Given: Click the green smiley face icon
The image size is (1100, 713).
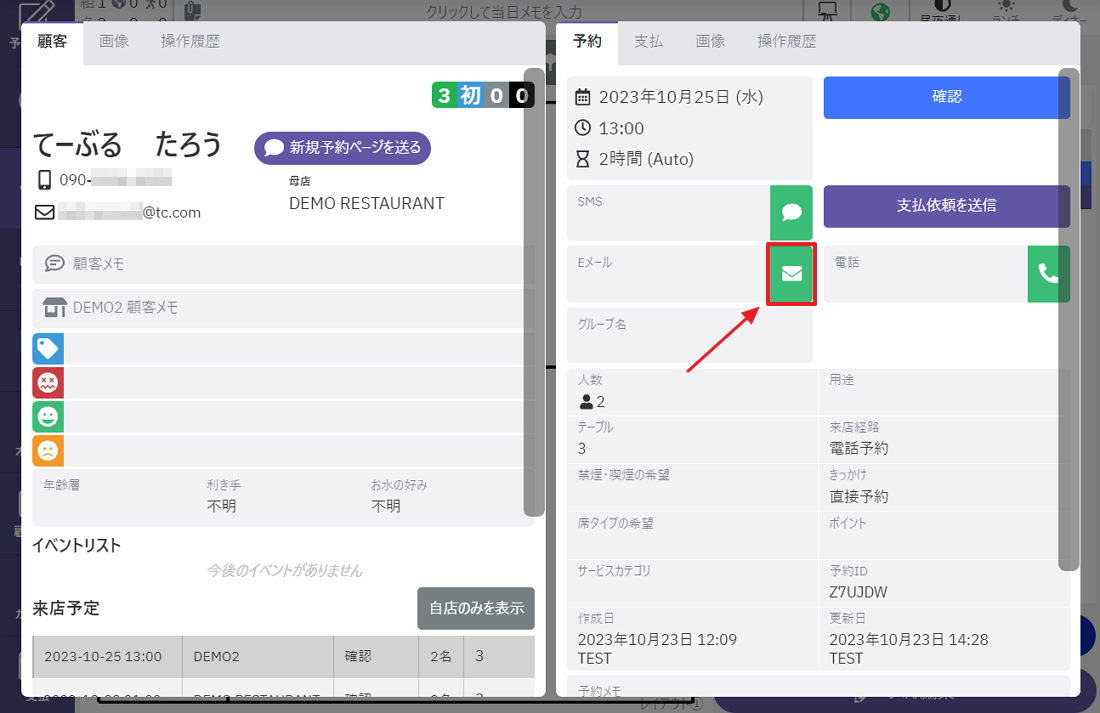Looking at the screenshot, I should pyautogui.click(x=48, y=417).
